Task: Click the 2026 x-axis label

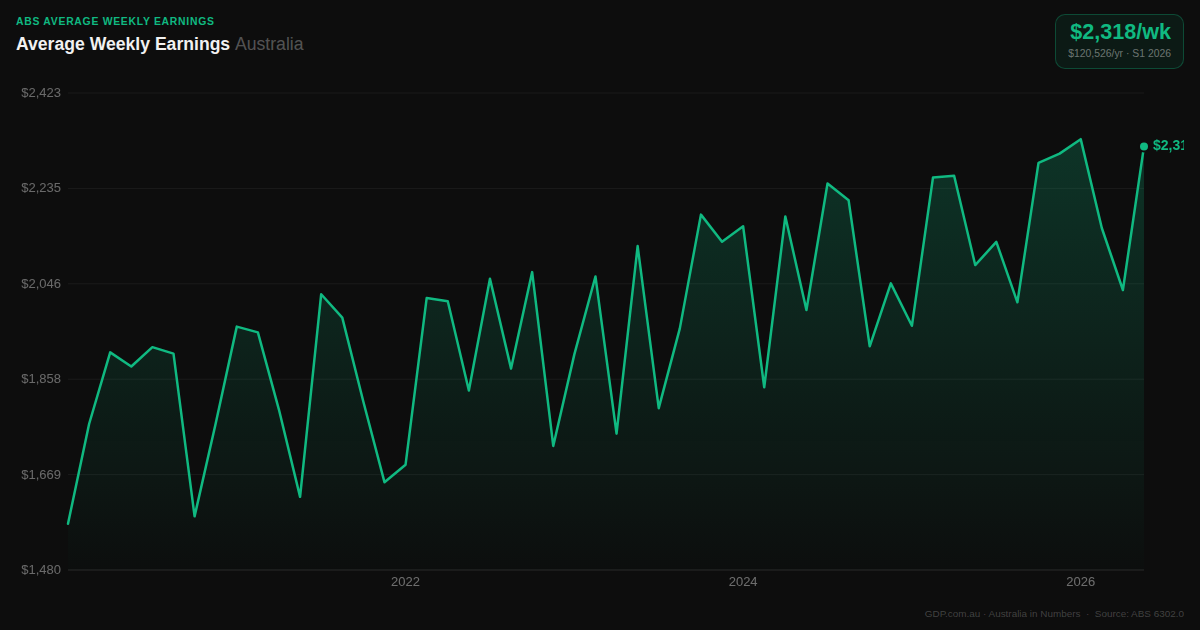Action: point(1080,582)
